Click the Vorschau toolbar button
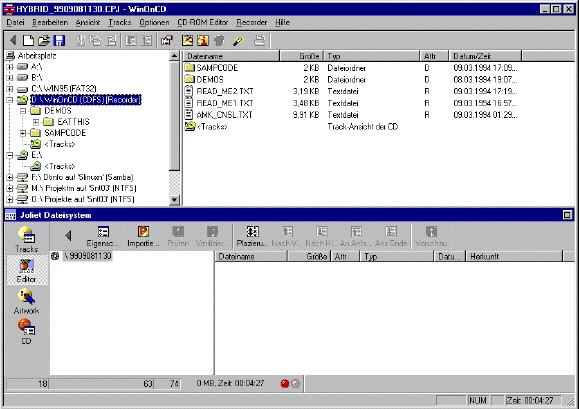The image size is (579, 409). point(431,236)
